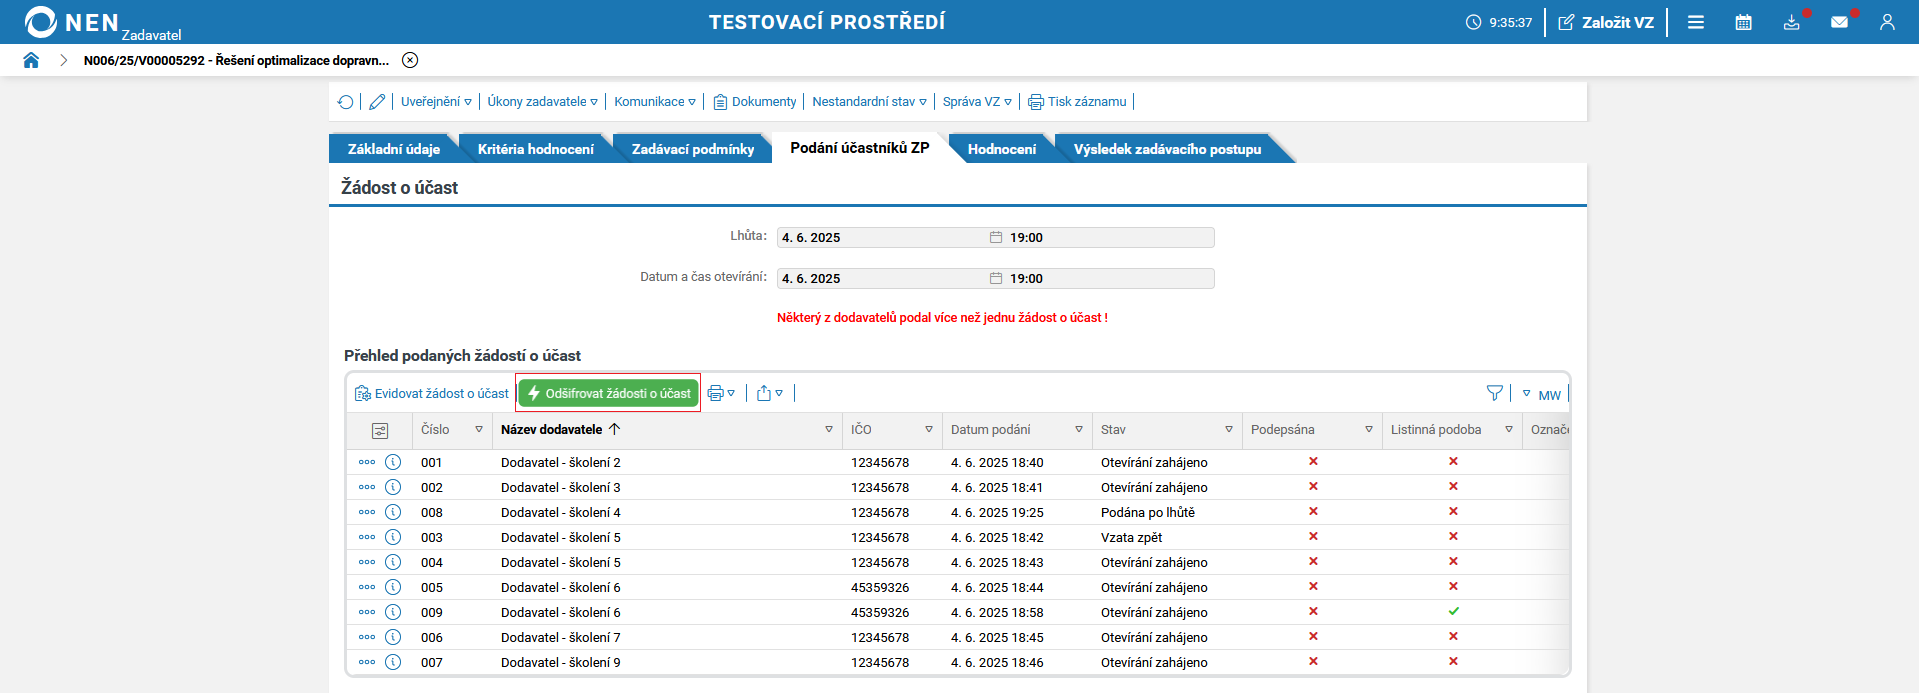
Task: Click the Odšifrovat žádosti o účast button
Action: click(x=608, y=393)
